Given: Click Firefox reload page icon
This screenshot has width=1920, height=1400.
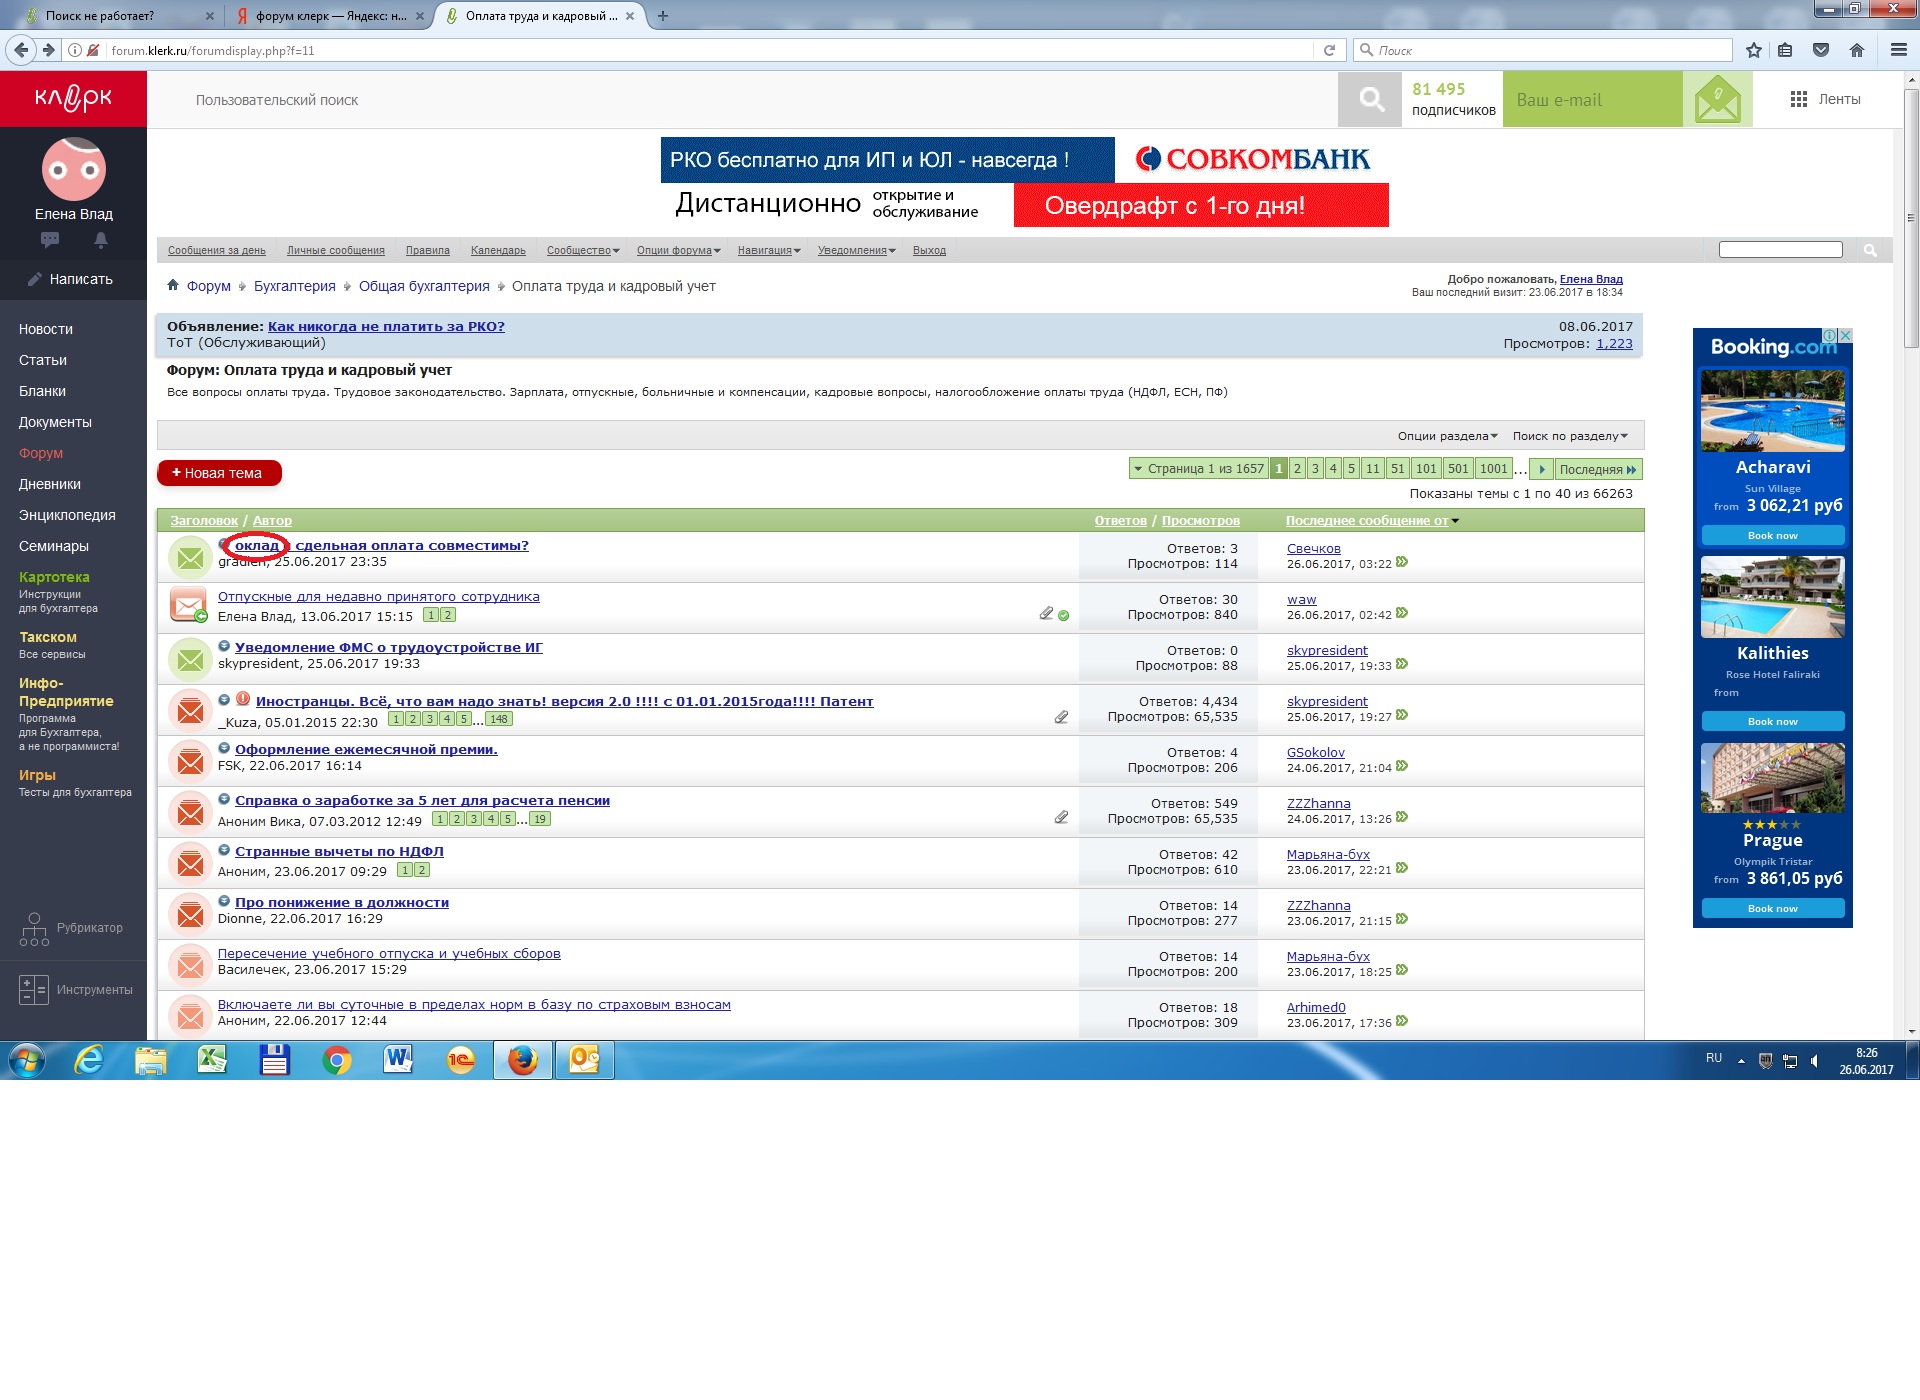Looking at the screenshot, I should pos(1329,50).
